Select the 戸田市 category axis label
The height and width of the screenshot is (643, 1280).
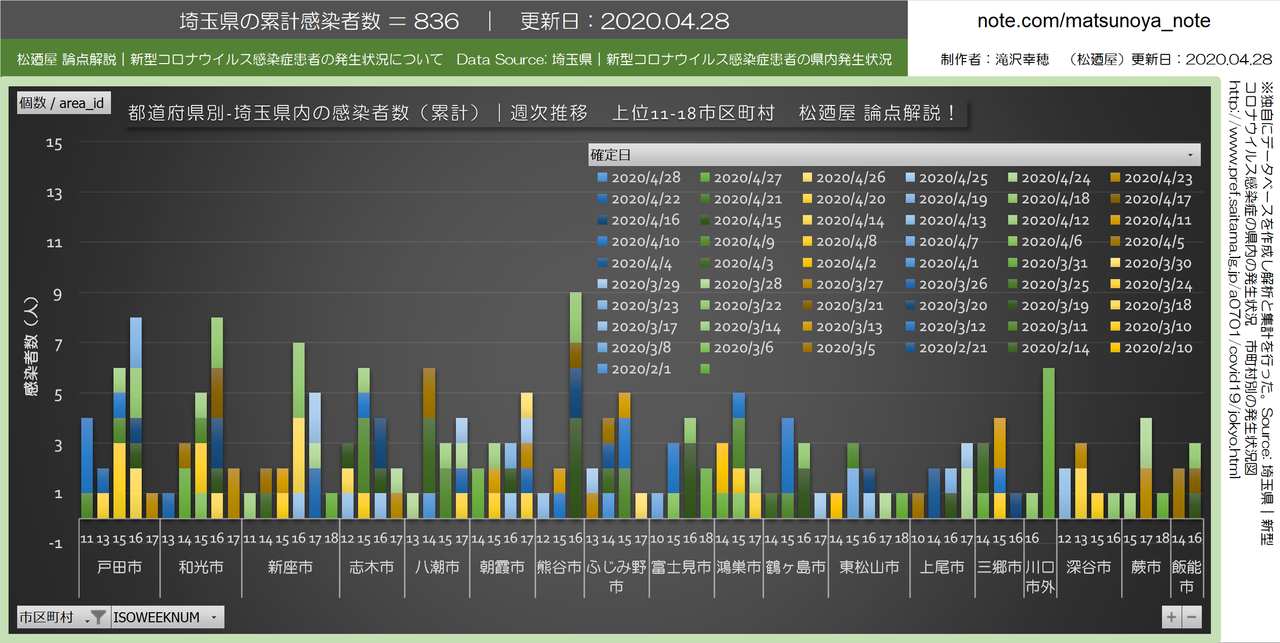pyautogui.click(x=118, y=567)
